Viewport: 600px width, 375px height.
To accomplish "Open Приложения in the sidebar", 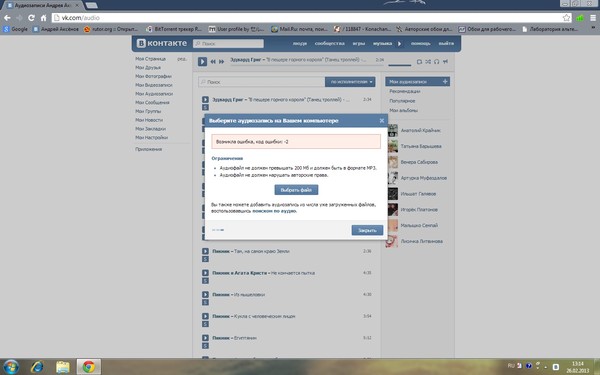I will click(148, 149).
